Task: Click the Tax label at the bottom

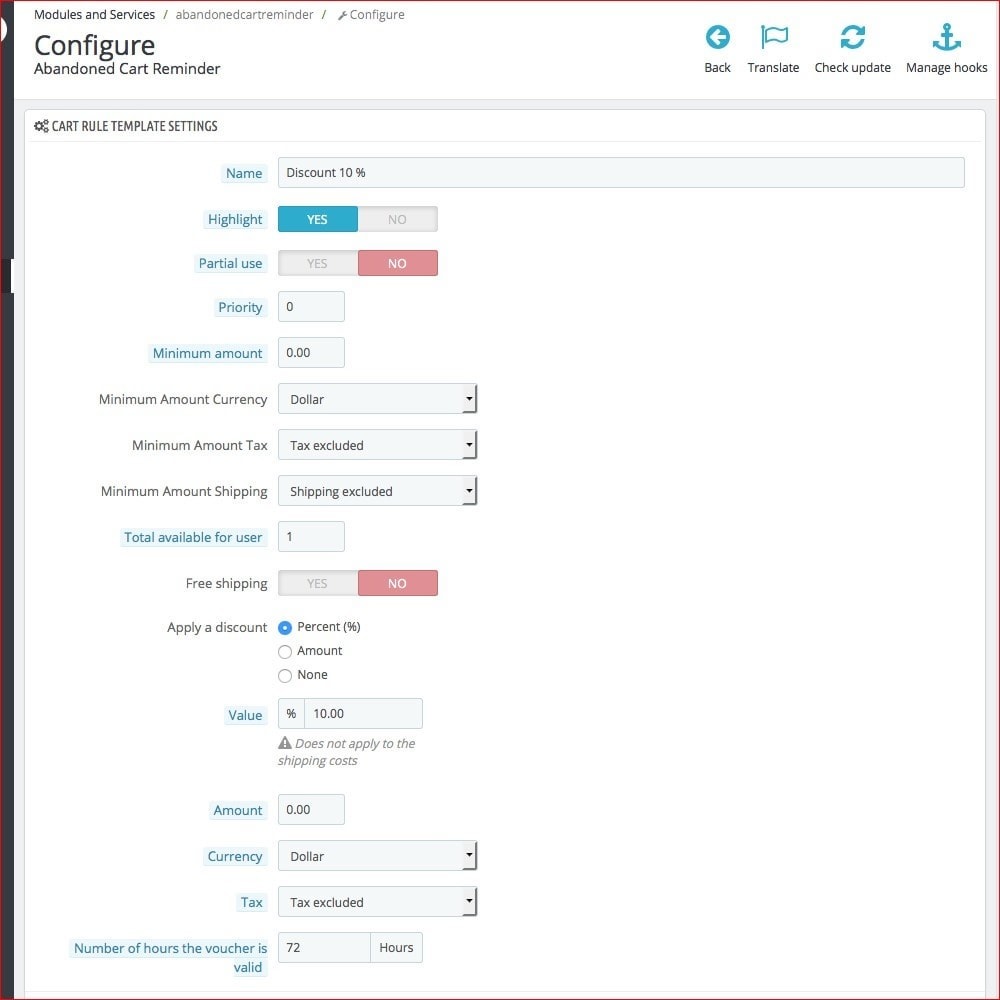Action: [x=251, y=902]
